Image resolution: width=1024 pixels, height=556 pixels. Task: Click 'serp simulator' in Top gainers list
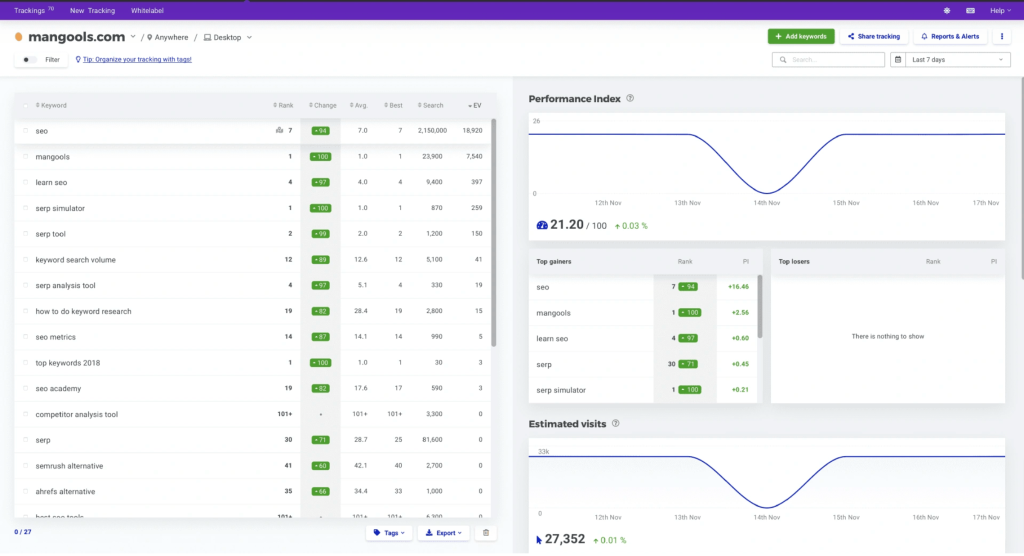tap(561, 390)
